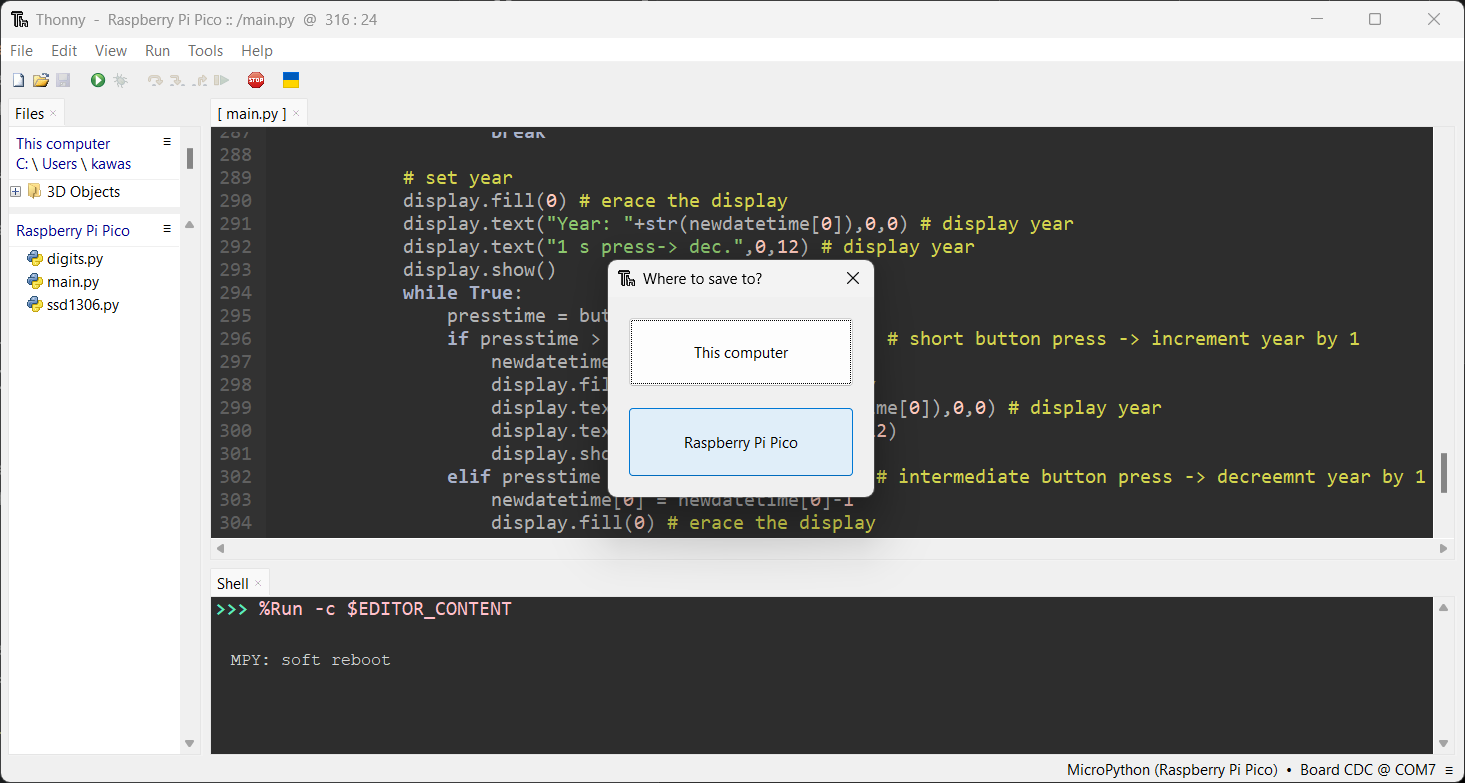
Task: Open the Raspberry Pi Pico panel menu
Action: [x=167, y=229]
